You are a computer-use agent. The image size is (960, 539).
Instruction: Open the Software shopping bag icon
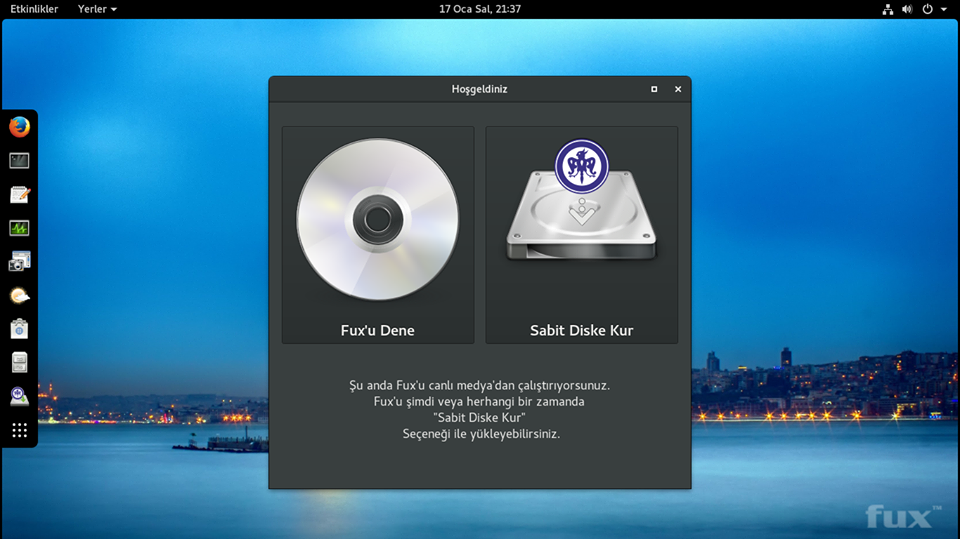(19, 329)
